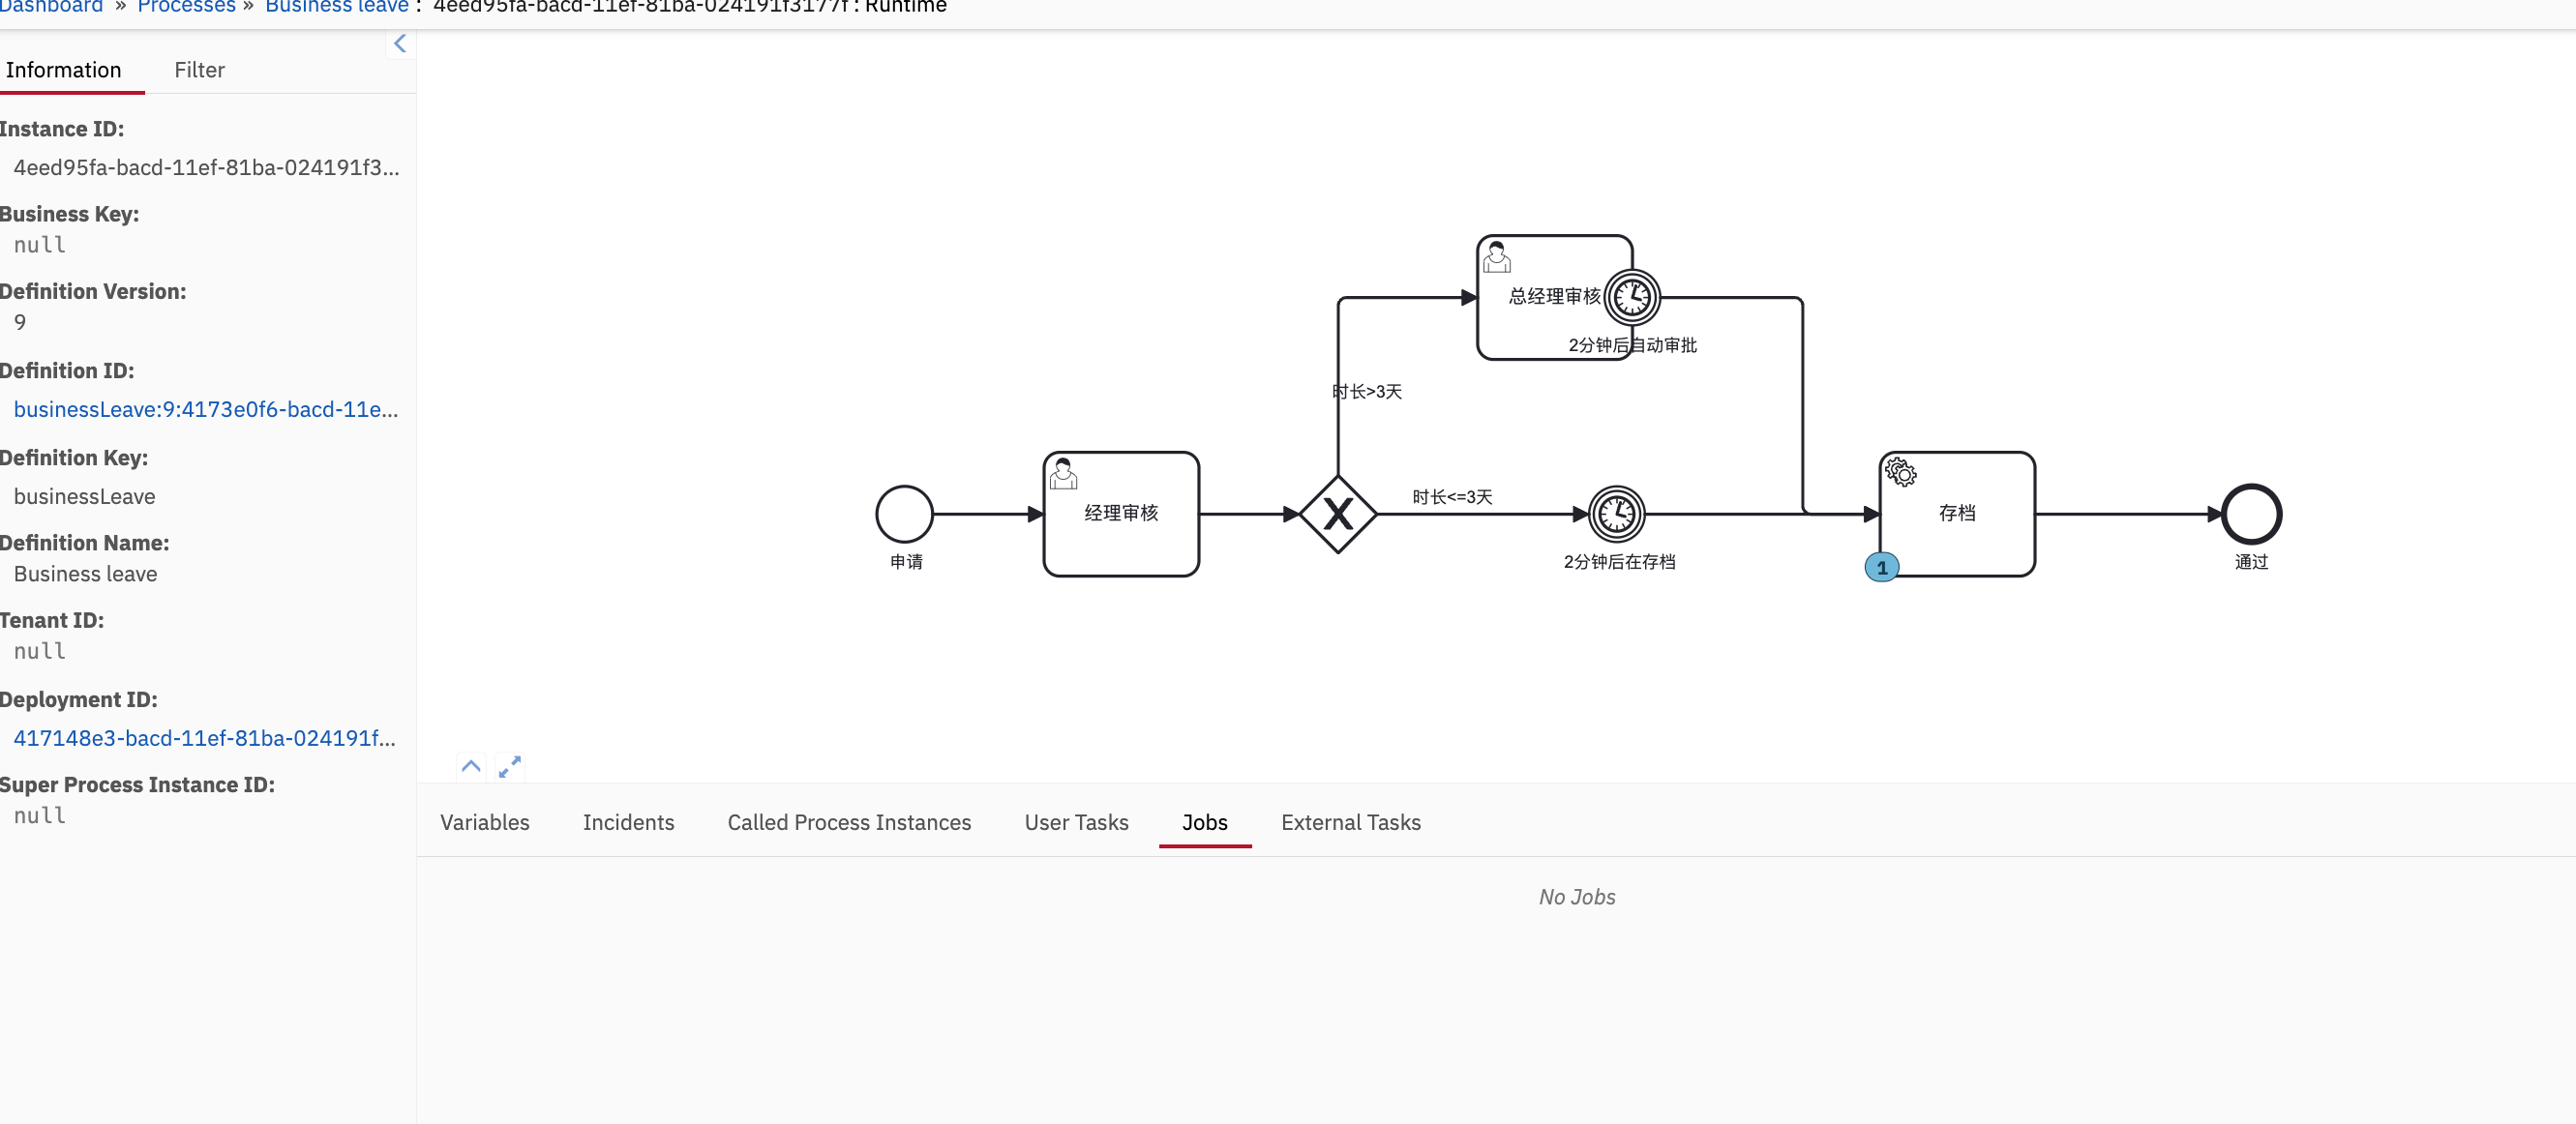The height and width of the screenshot is (1124, 2576).
Task: Maximize the diagram view
Action: coord(510,766)
